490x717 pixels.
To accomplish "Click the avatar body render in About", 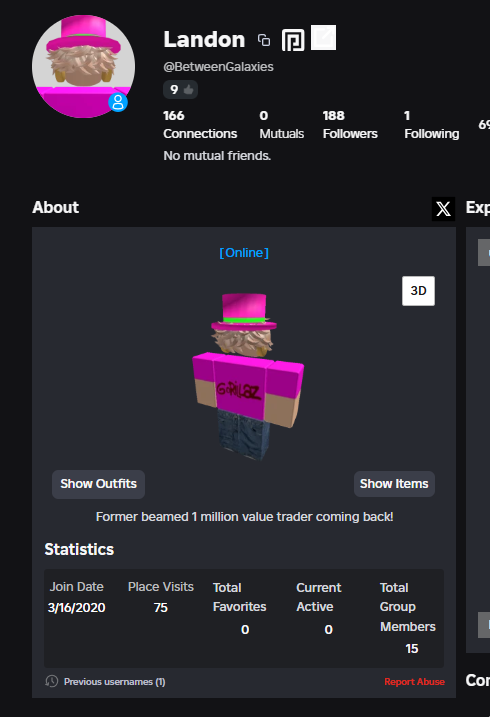I will tap(248, 376).
